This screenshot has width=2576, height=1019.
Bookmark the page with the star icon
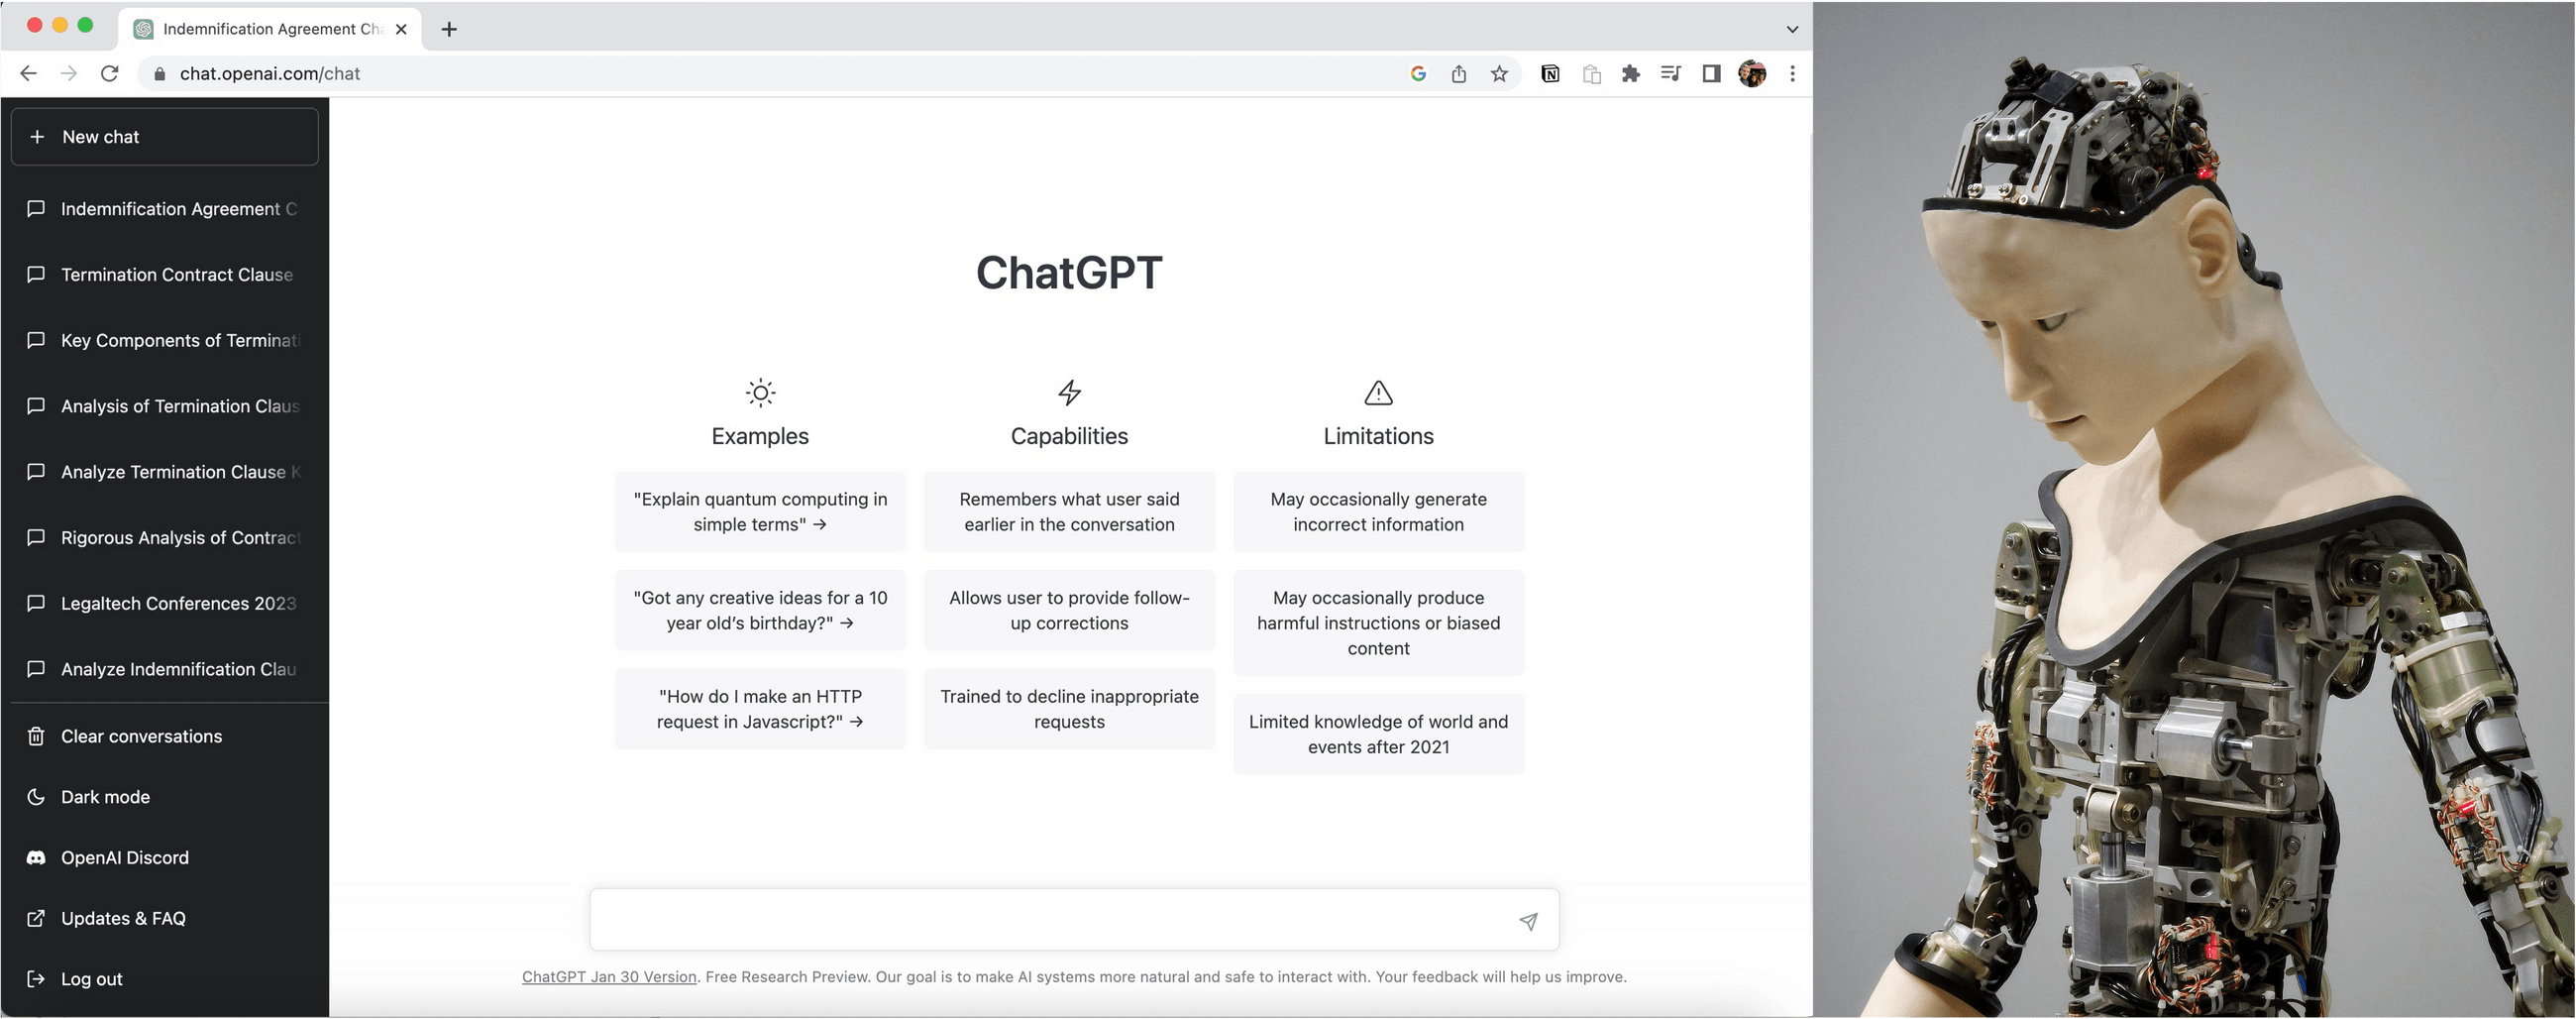pyautogui.click(x=1499, y=73)
